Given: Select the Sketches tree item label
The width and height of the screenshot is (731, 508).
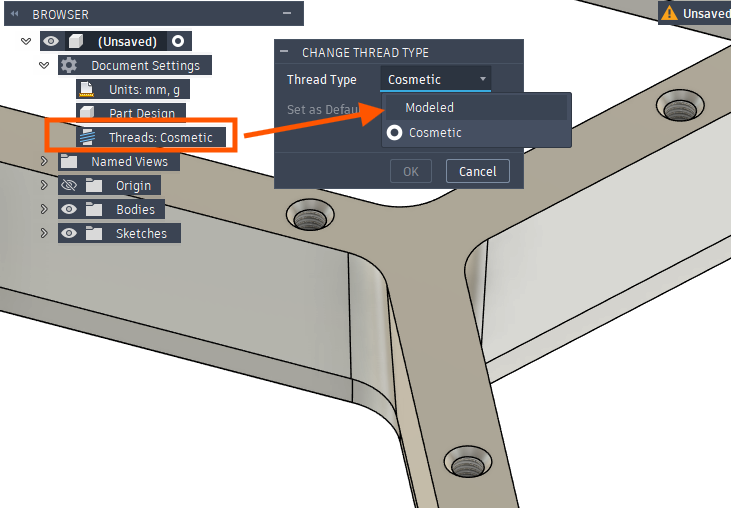Looking at the screenshot, I should tap(141, 233).
